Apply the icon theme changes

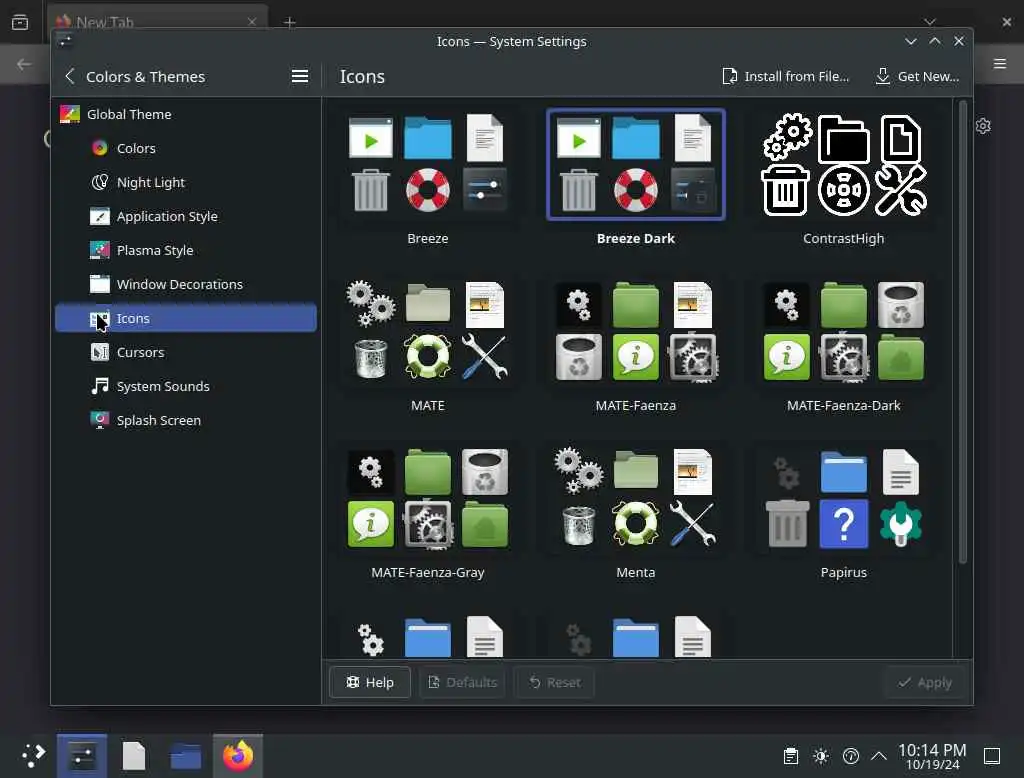point(925,683)
